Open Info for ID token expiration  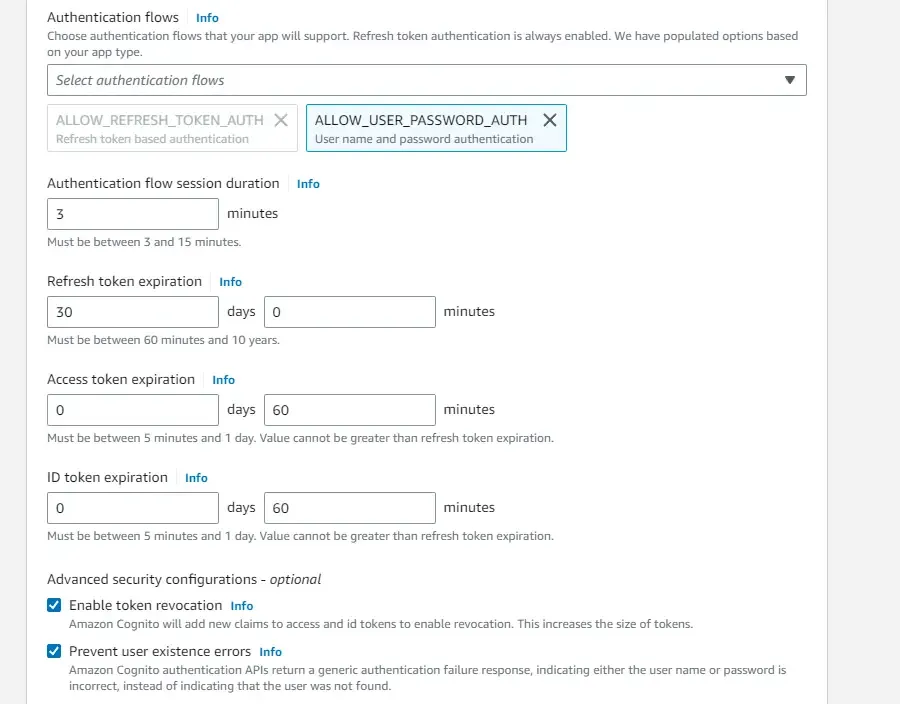tap(196, 478)
